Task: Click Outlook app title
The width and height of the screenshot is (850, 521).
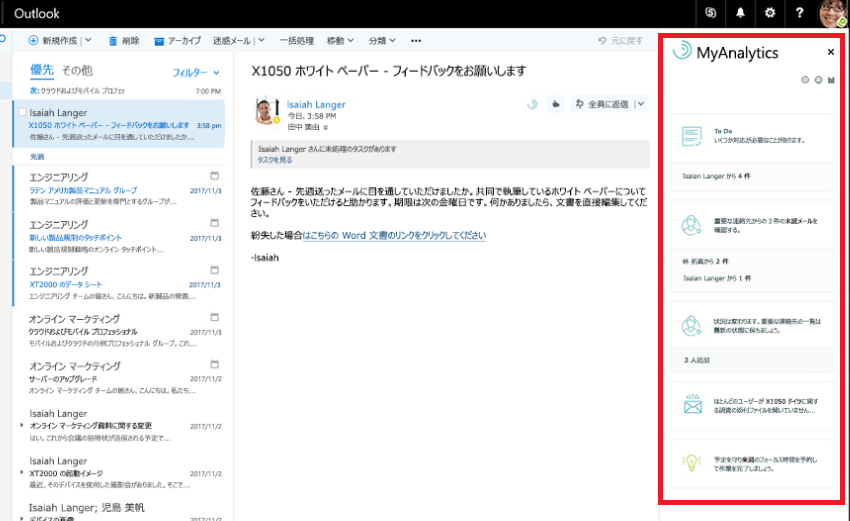Action: point(36,14)
